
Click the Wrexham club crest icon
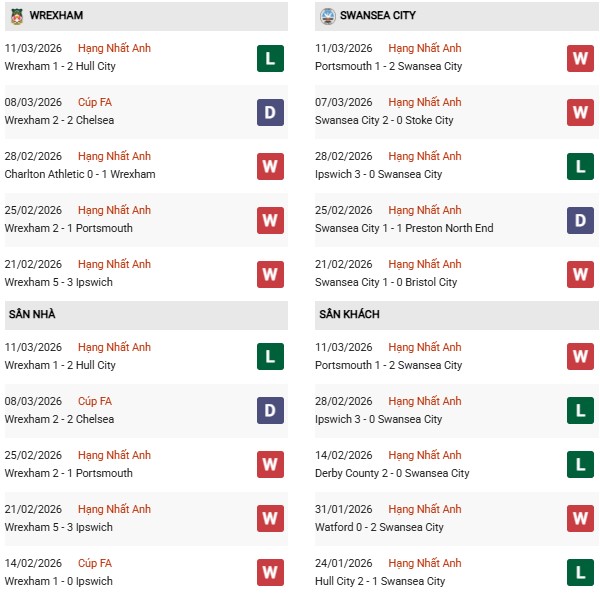[13, 16]
